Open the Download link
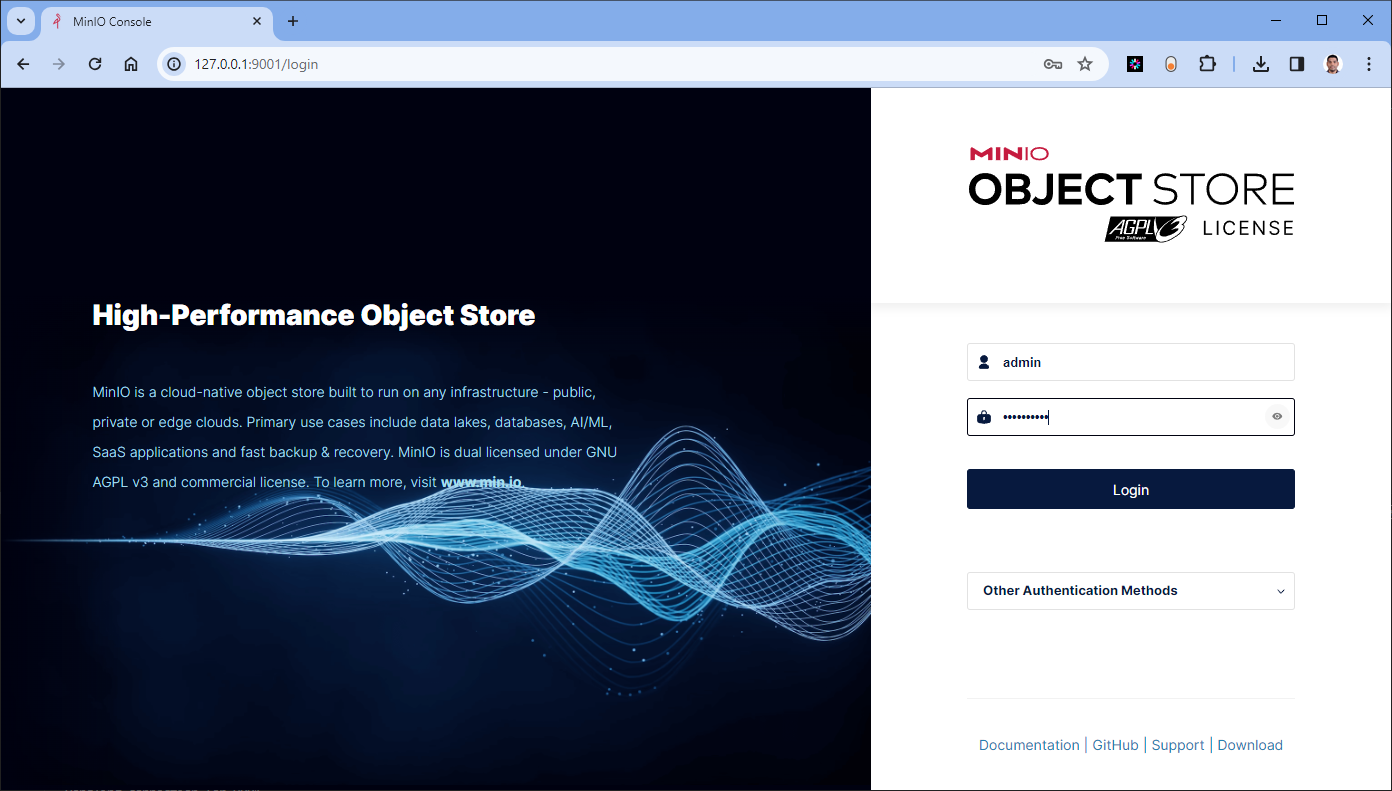Screen dimensions: 1392x791 tap(1250, 745)
